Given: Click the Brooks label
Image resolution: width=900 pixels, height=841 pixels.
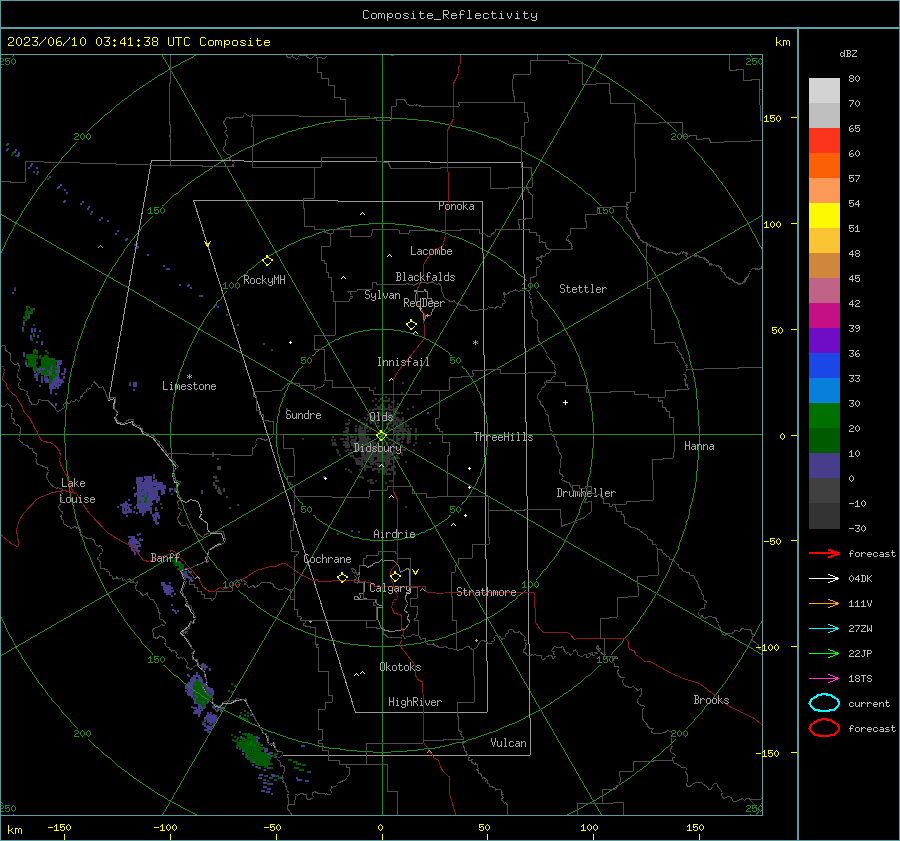Looking at the screenshot, I should tap(711, 700).
